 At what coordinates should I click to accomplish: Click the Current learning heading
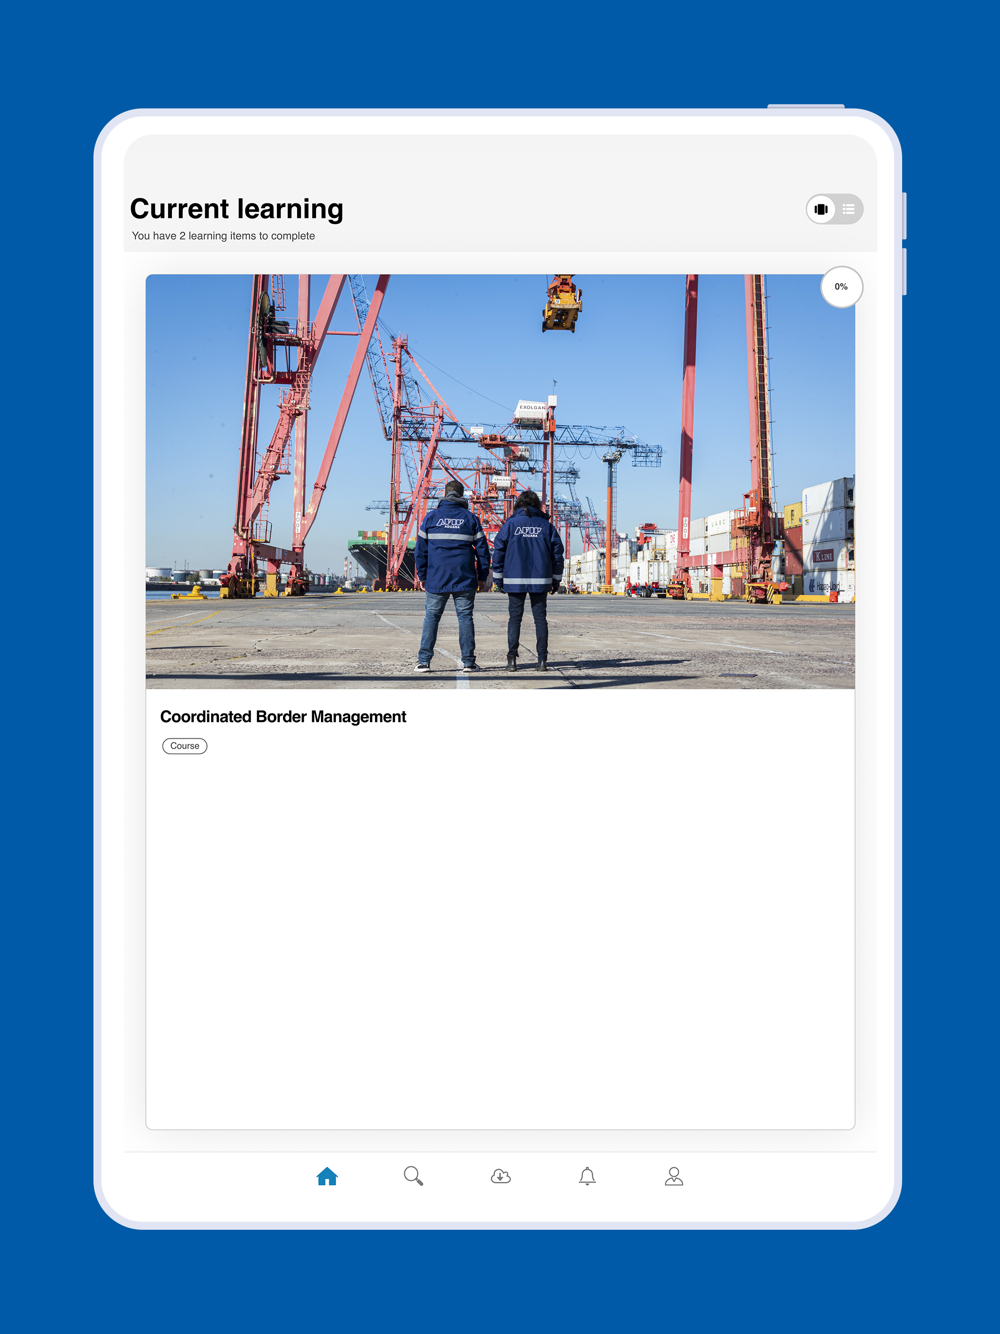click(x=237, y=208)
